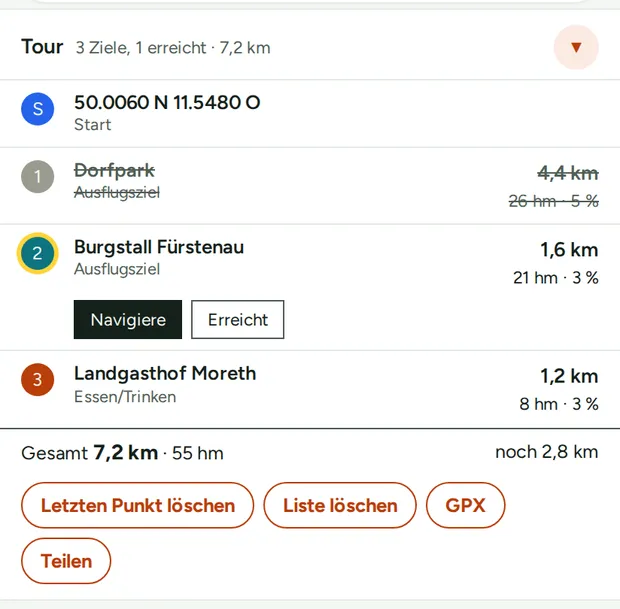This screenshot has height=609, width=620.
Task: Click the grey number 1 waypoint badge
Action: 38,176
